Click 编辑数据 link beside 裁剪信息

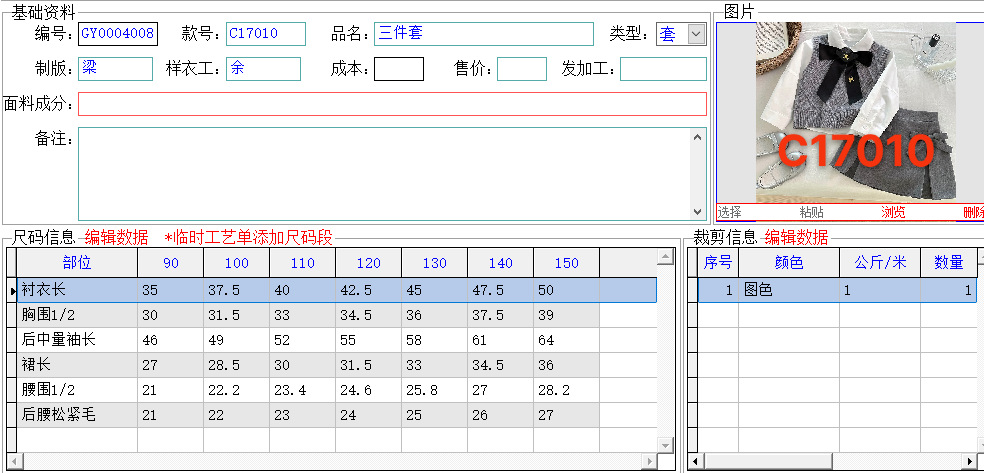(796, 238)
